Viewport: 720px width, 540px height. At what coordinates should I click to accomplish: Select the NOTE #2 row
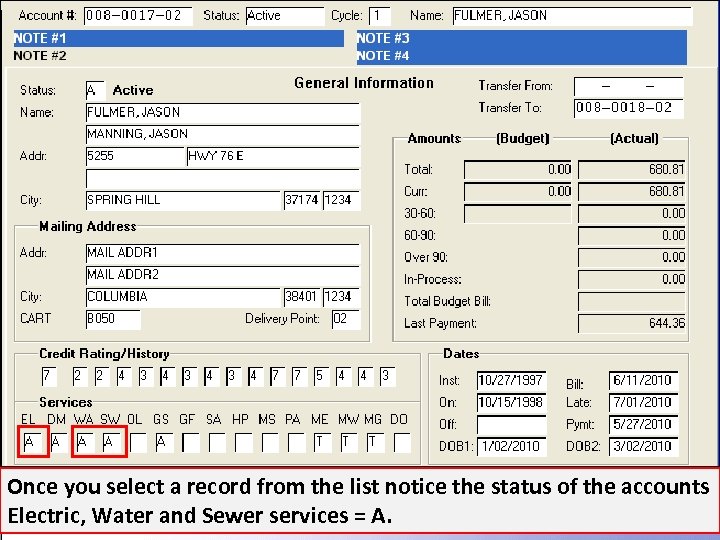point(179,56)
